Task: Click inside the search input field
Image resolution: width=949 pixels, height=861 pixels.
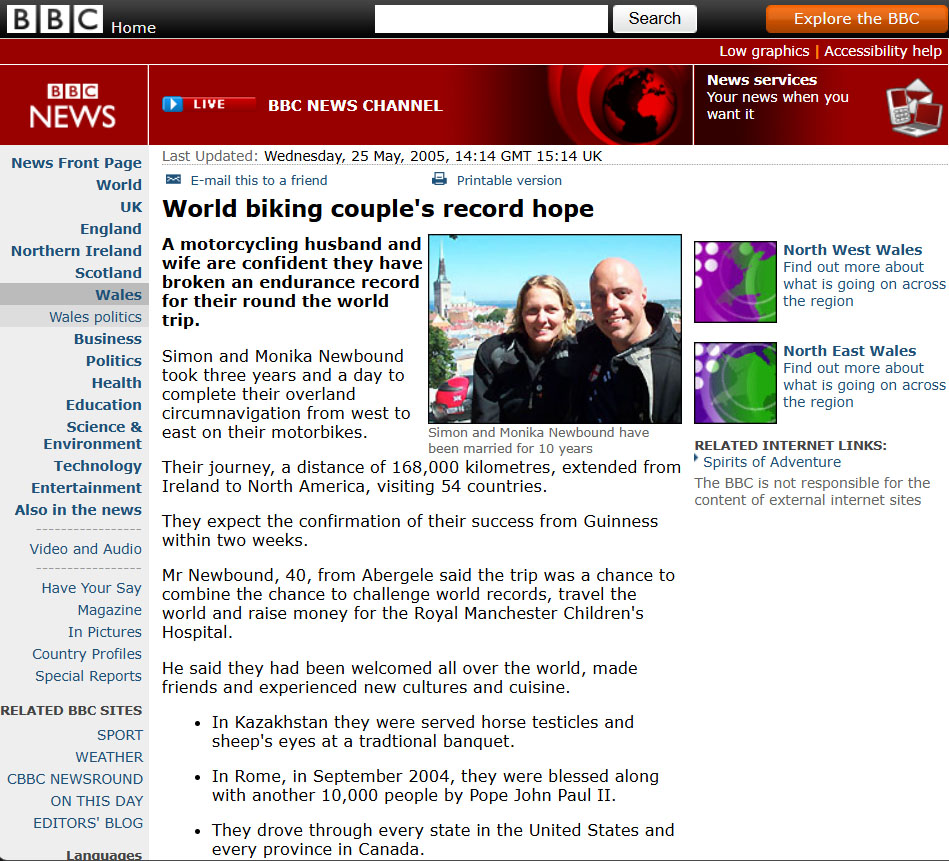Action: click(x=490, y=18)
